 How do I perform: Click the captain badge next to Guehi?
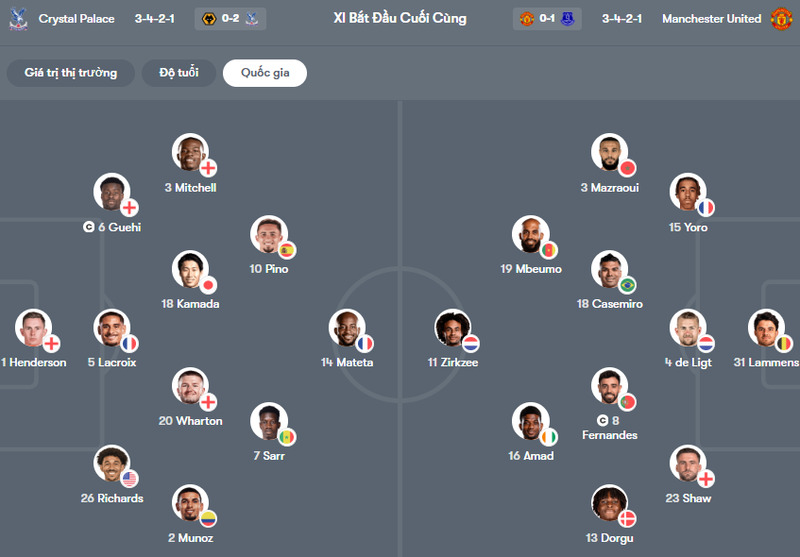(x=89, y=227)
